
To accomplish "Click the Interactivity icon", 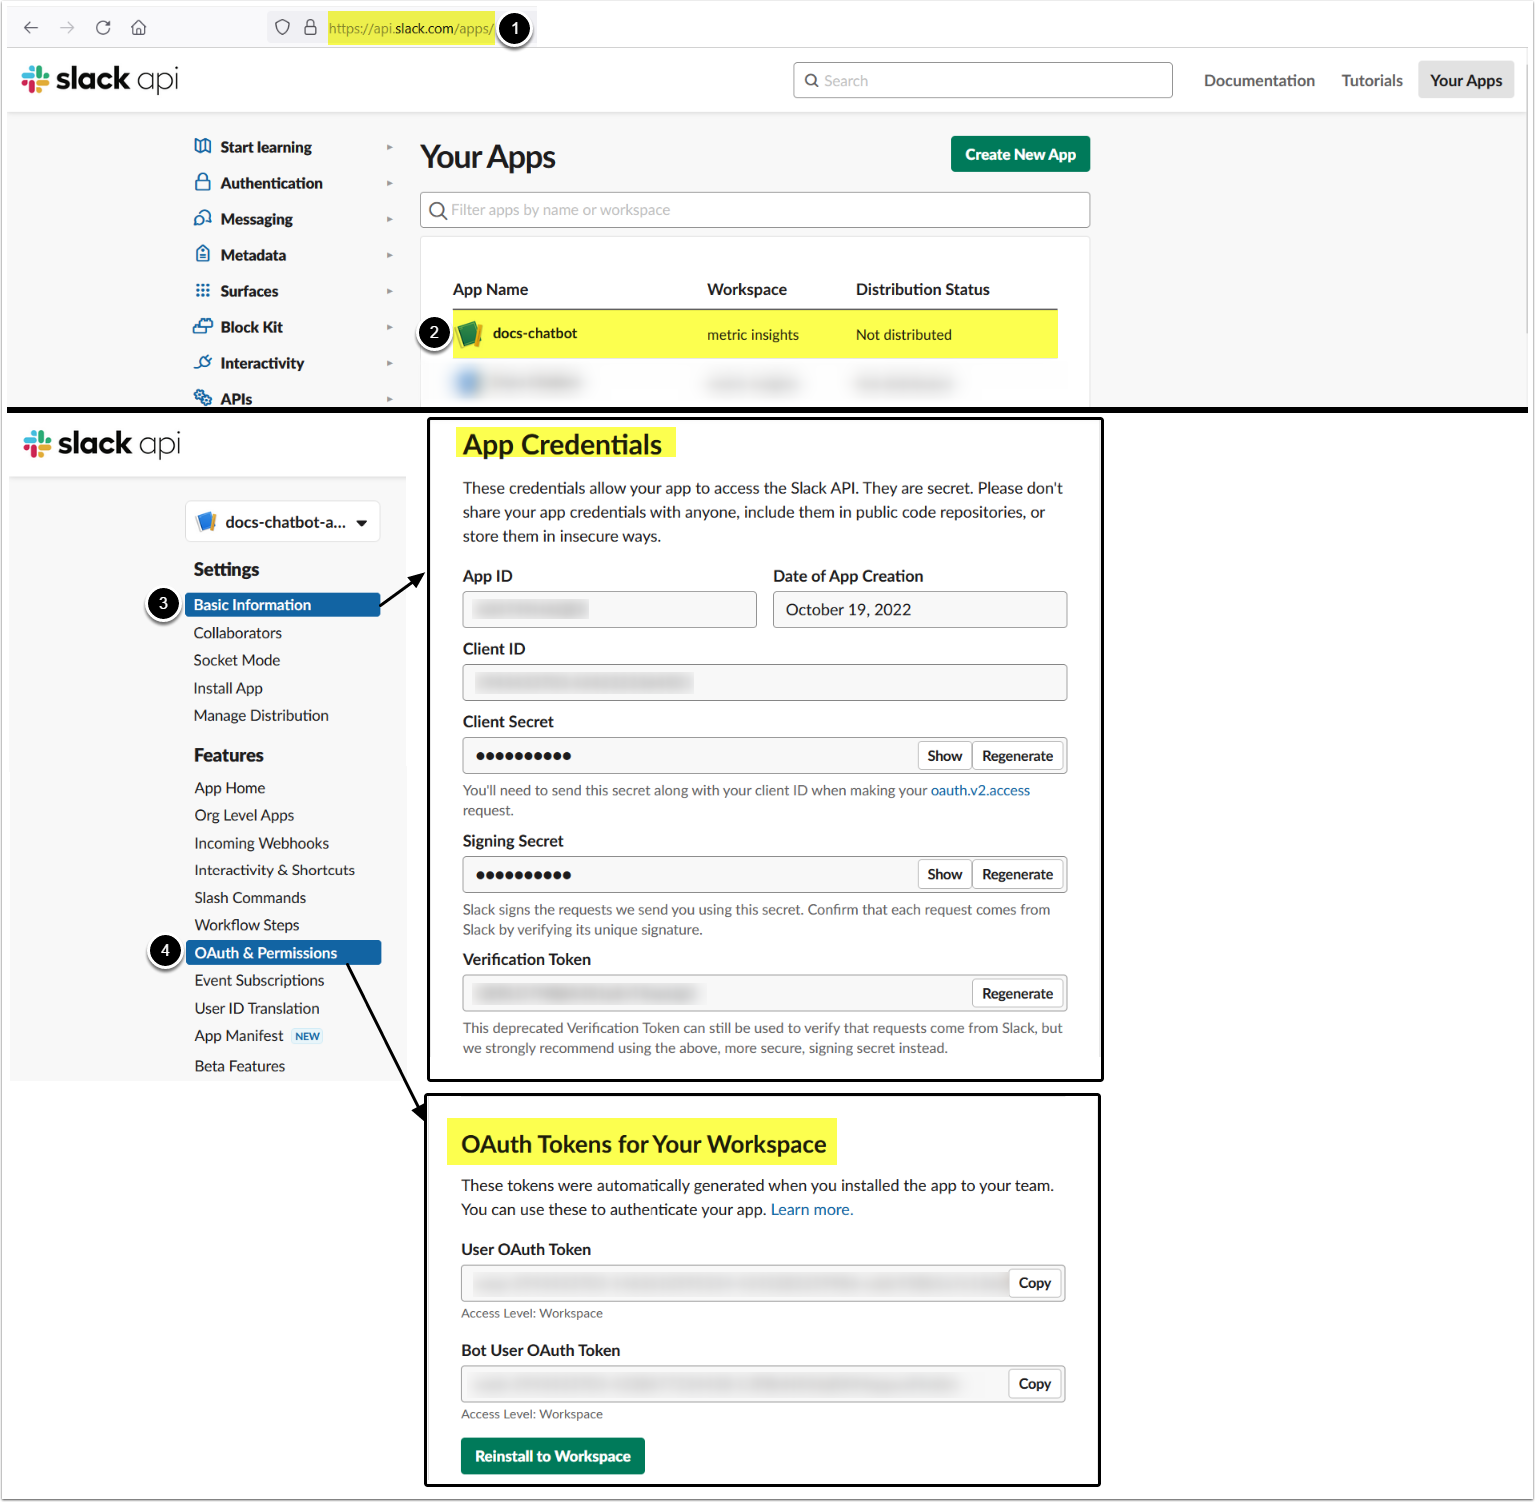I will pos(203,362).
